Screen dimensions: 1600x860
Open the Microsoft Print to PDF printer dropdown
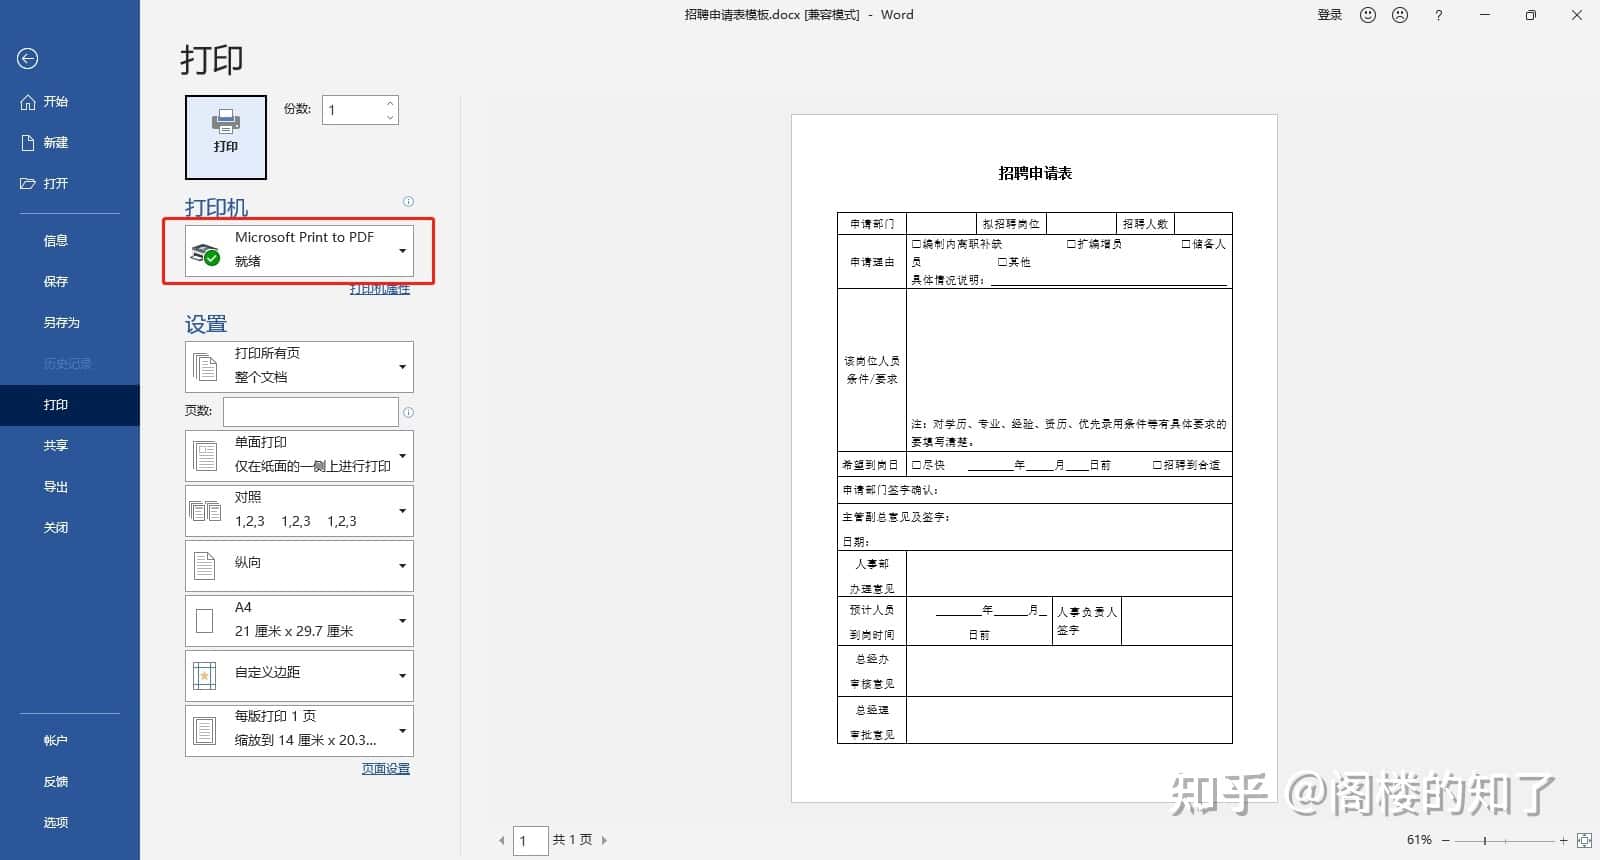[299, 250]
